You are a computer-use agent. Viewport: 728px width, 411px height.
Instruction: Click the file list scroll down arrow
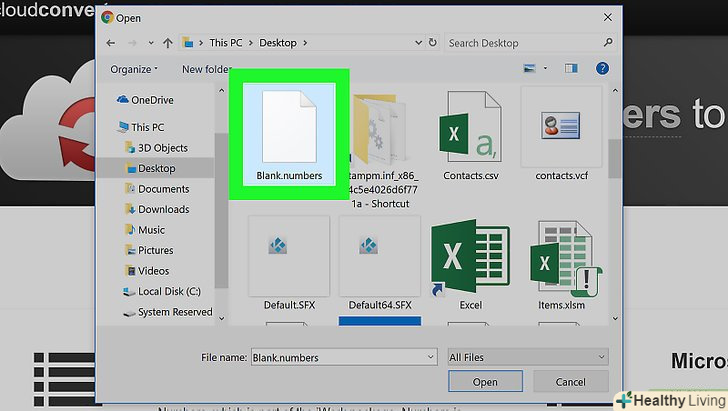[615, 319]
